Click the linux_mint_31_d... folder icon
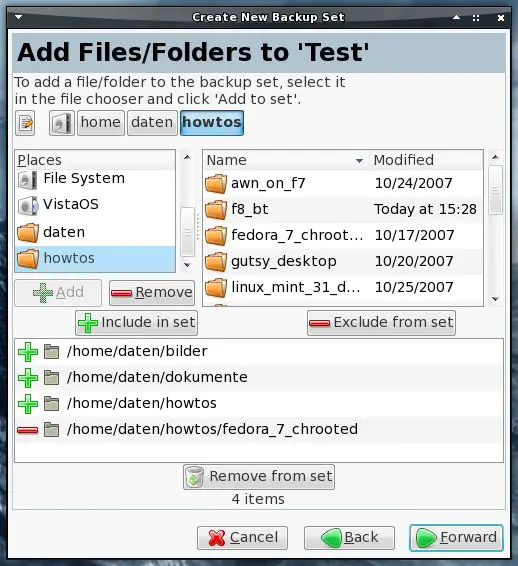This screenshot has height=566, width=518. tap(216, 288)
